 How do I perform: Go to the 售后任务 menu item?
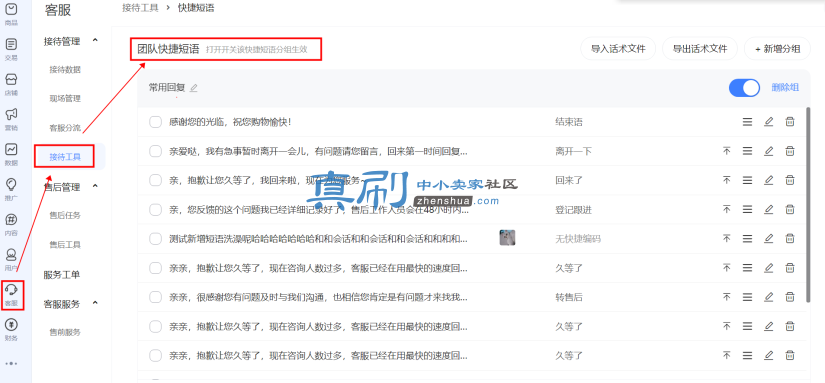[x=65, y=215]
